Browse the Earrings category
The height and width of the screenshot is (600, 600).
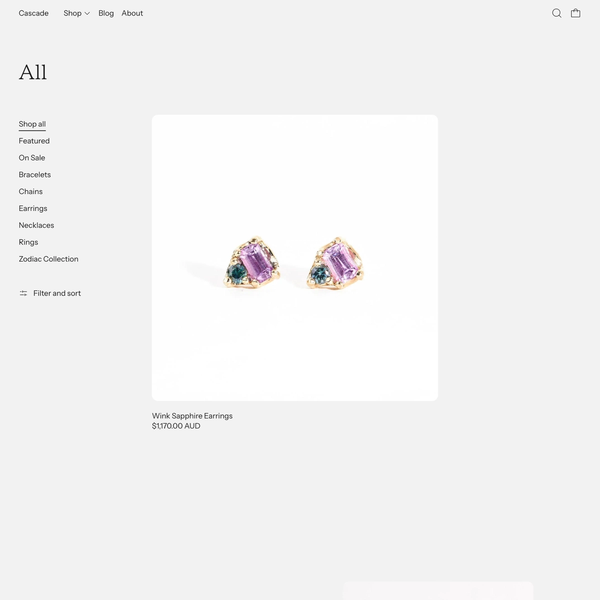(x=33, y=208)
